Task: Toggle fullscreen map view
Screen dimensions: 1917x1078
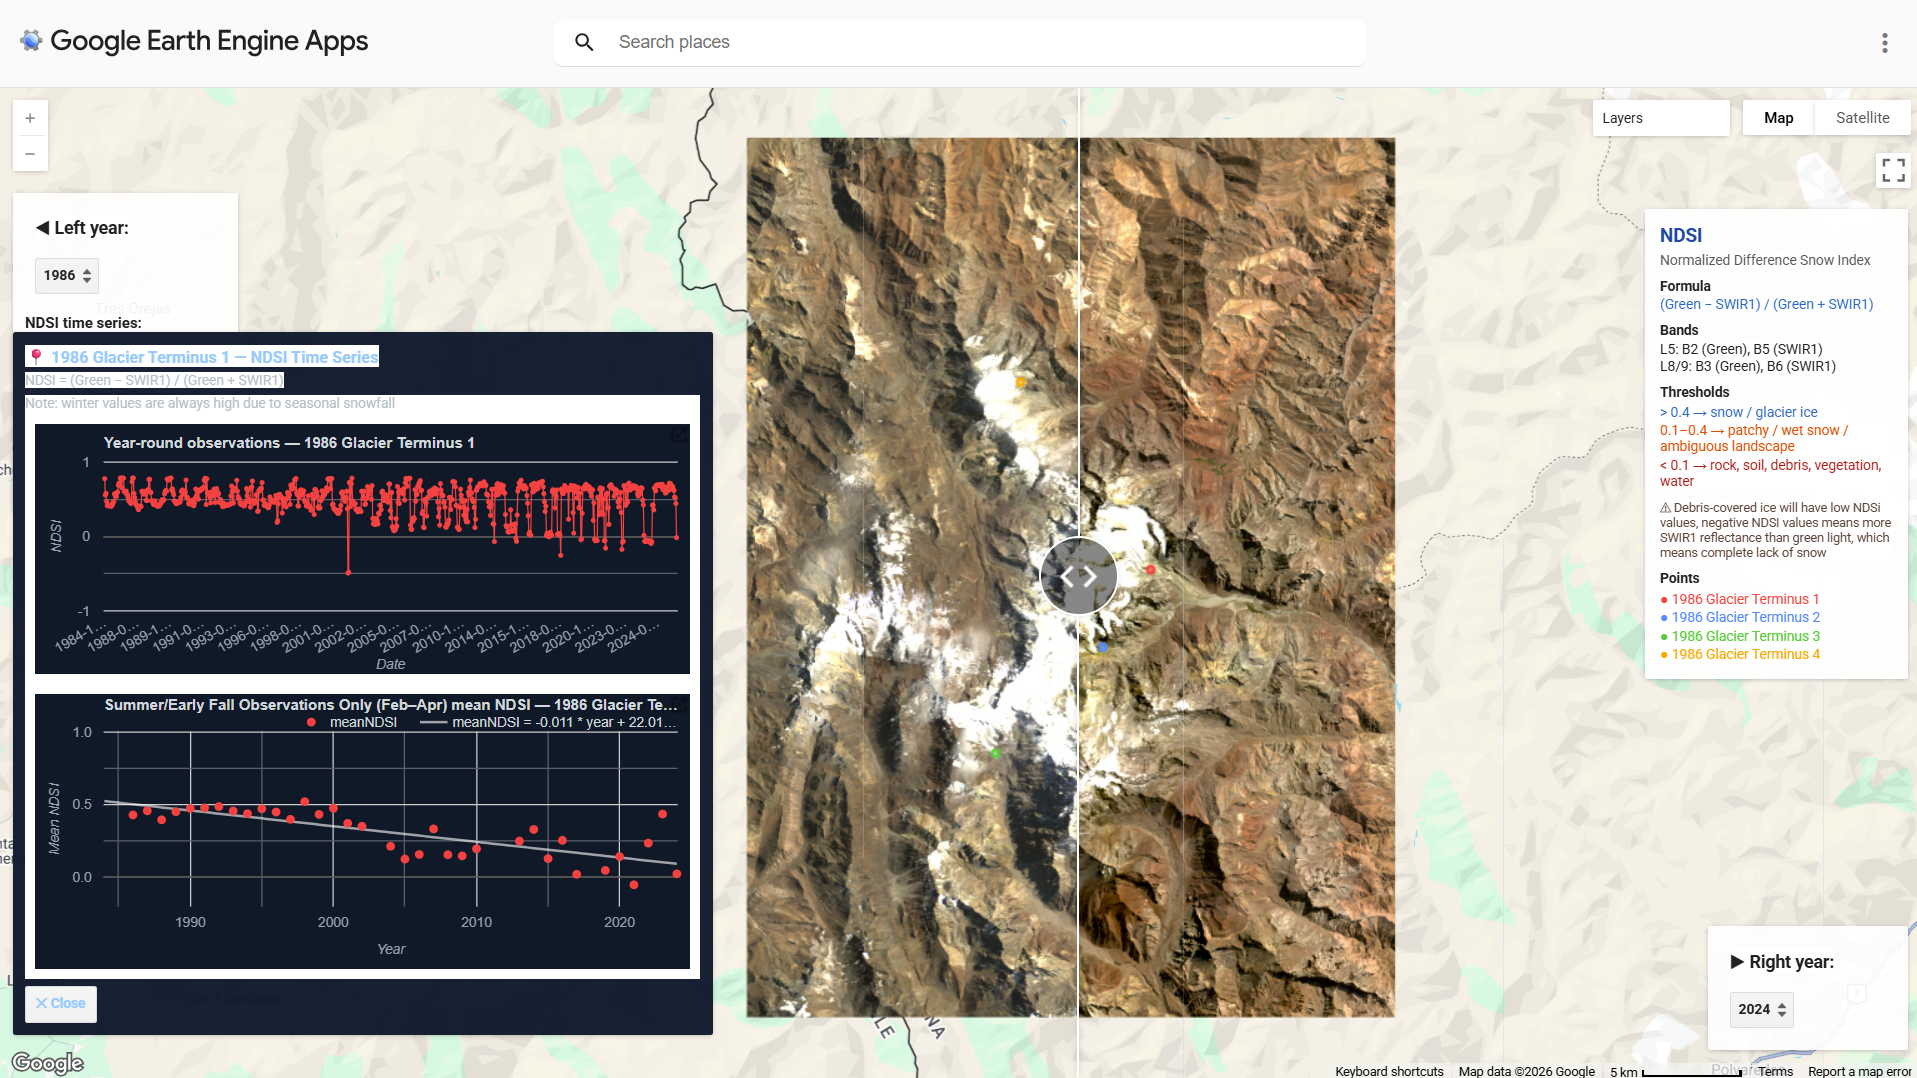Action: tap(1893, 170)
